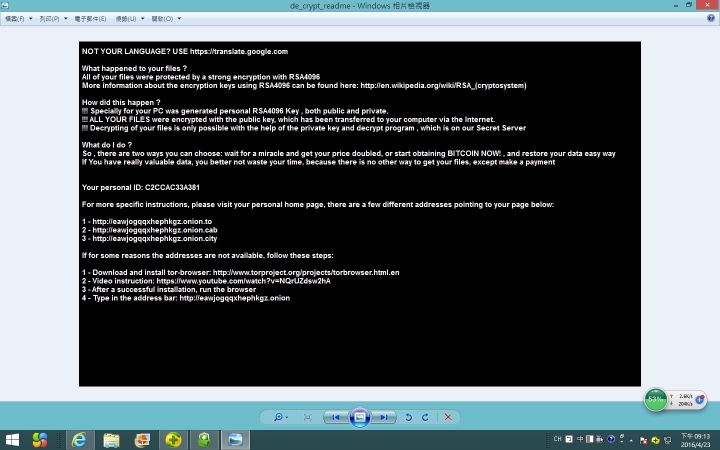Open the 檔案(F) menu
The height and width of the screenshot is (450, 720).
pyautogui.click(x=15, y=19)
